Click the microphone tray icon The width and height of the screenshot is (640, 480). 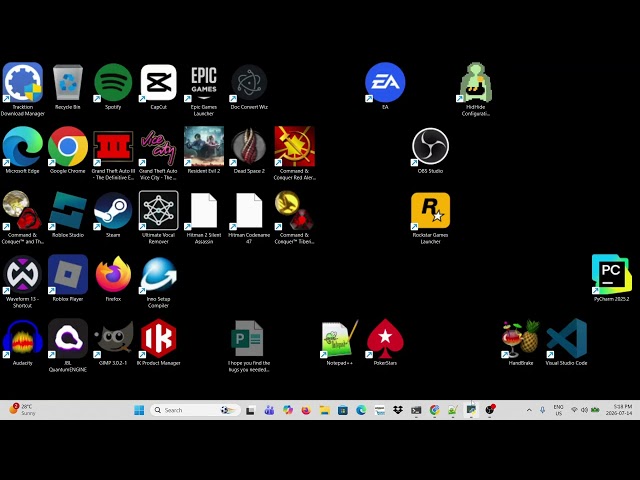542,410
